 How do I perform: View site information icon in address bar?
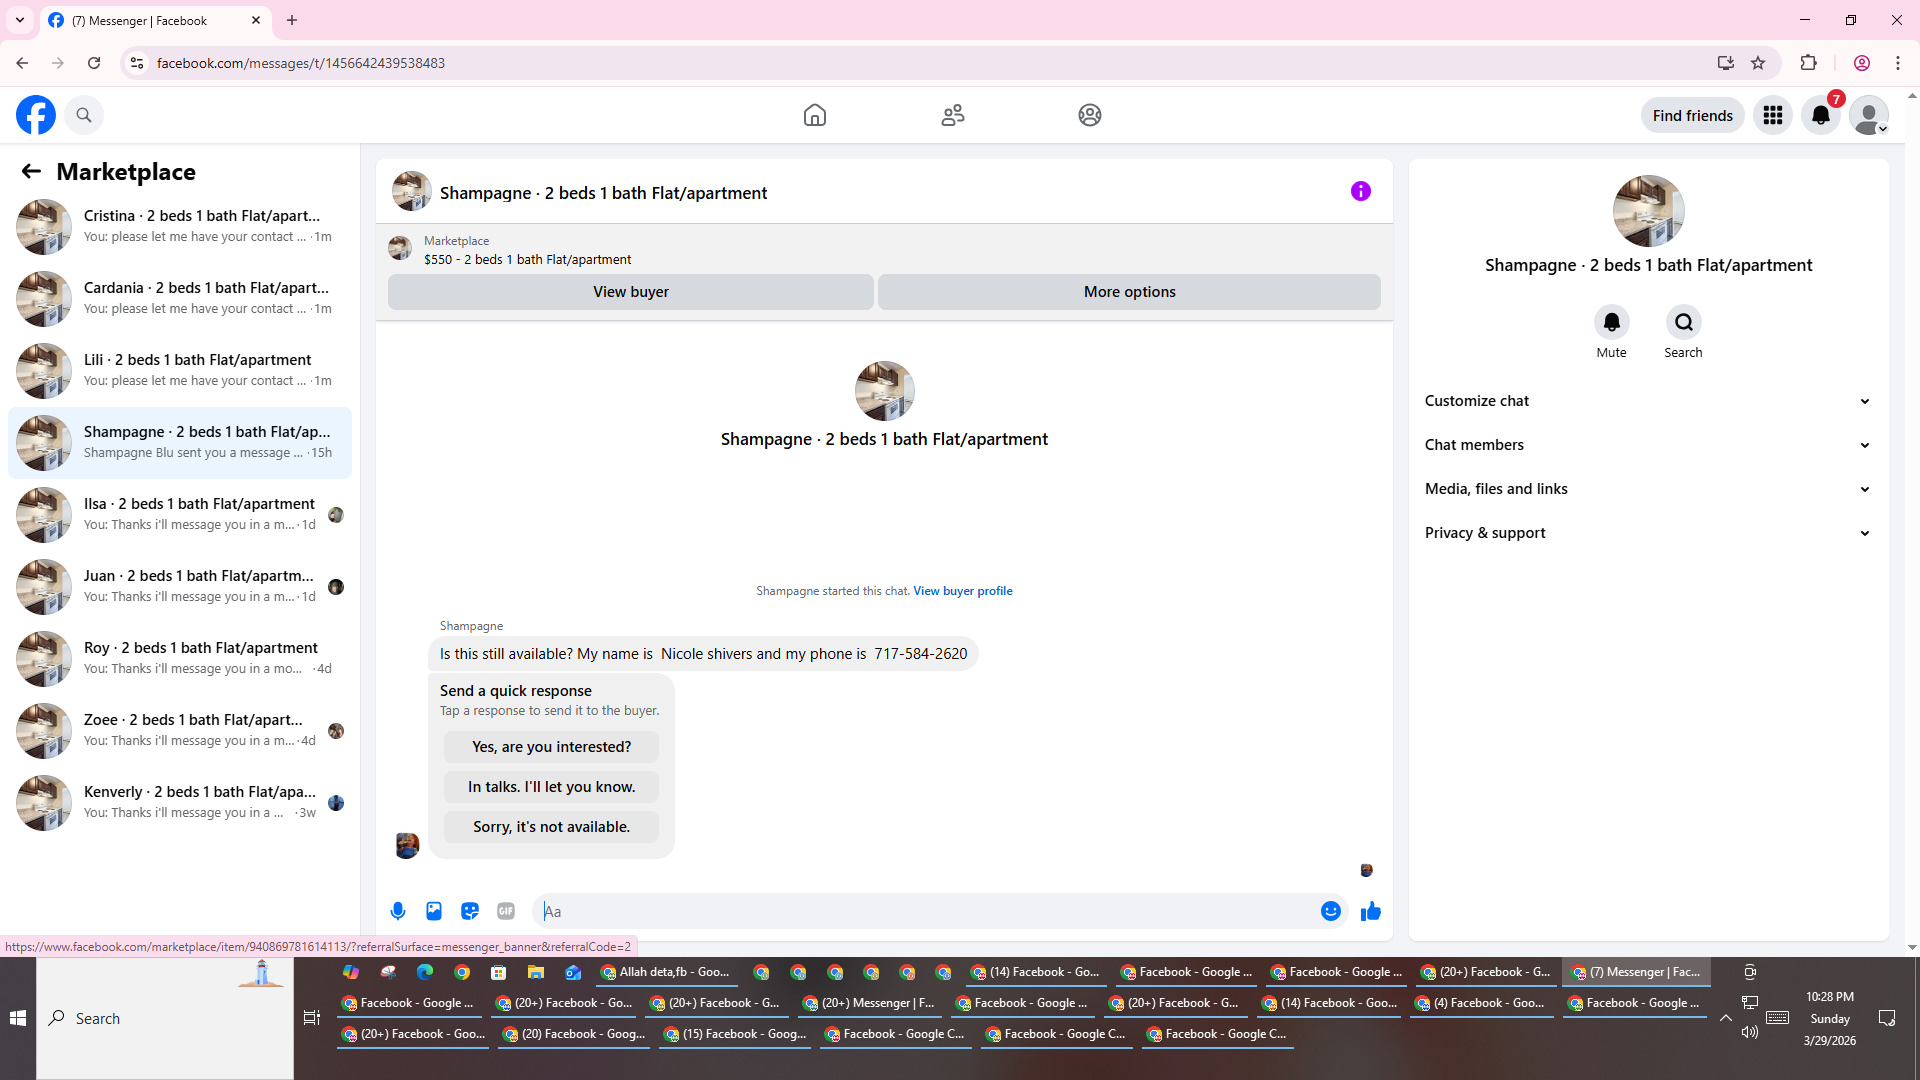click(137, 63)
